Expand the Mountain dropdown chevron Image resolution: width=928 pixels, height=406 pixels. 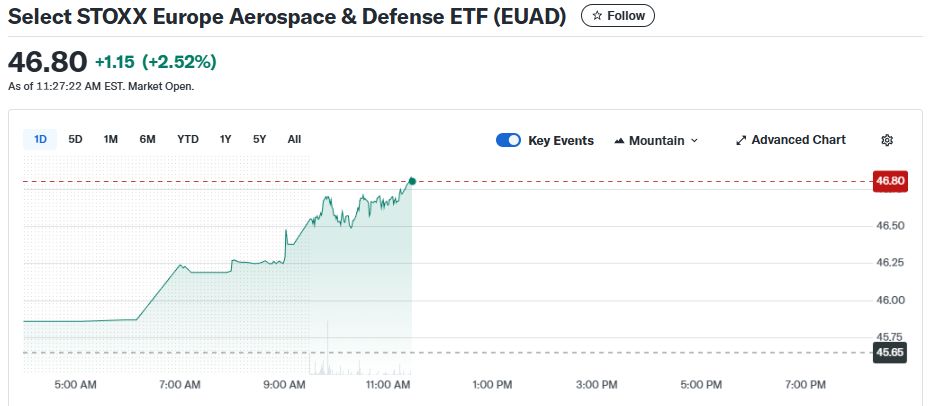pyautogui.click(x=695, y=141)
